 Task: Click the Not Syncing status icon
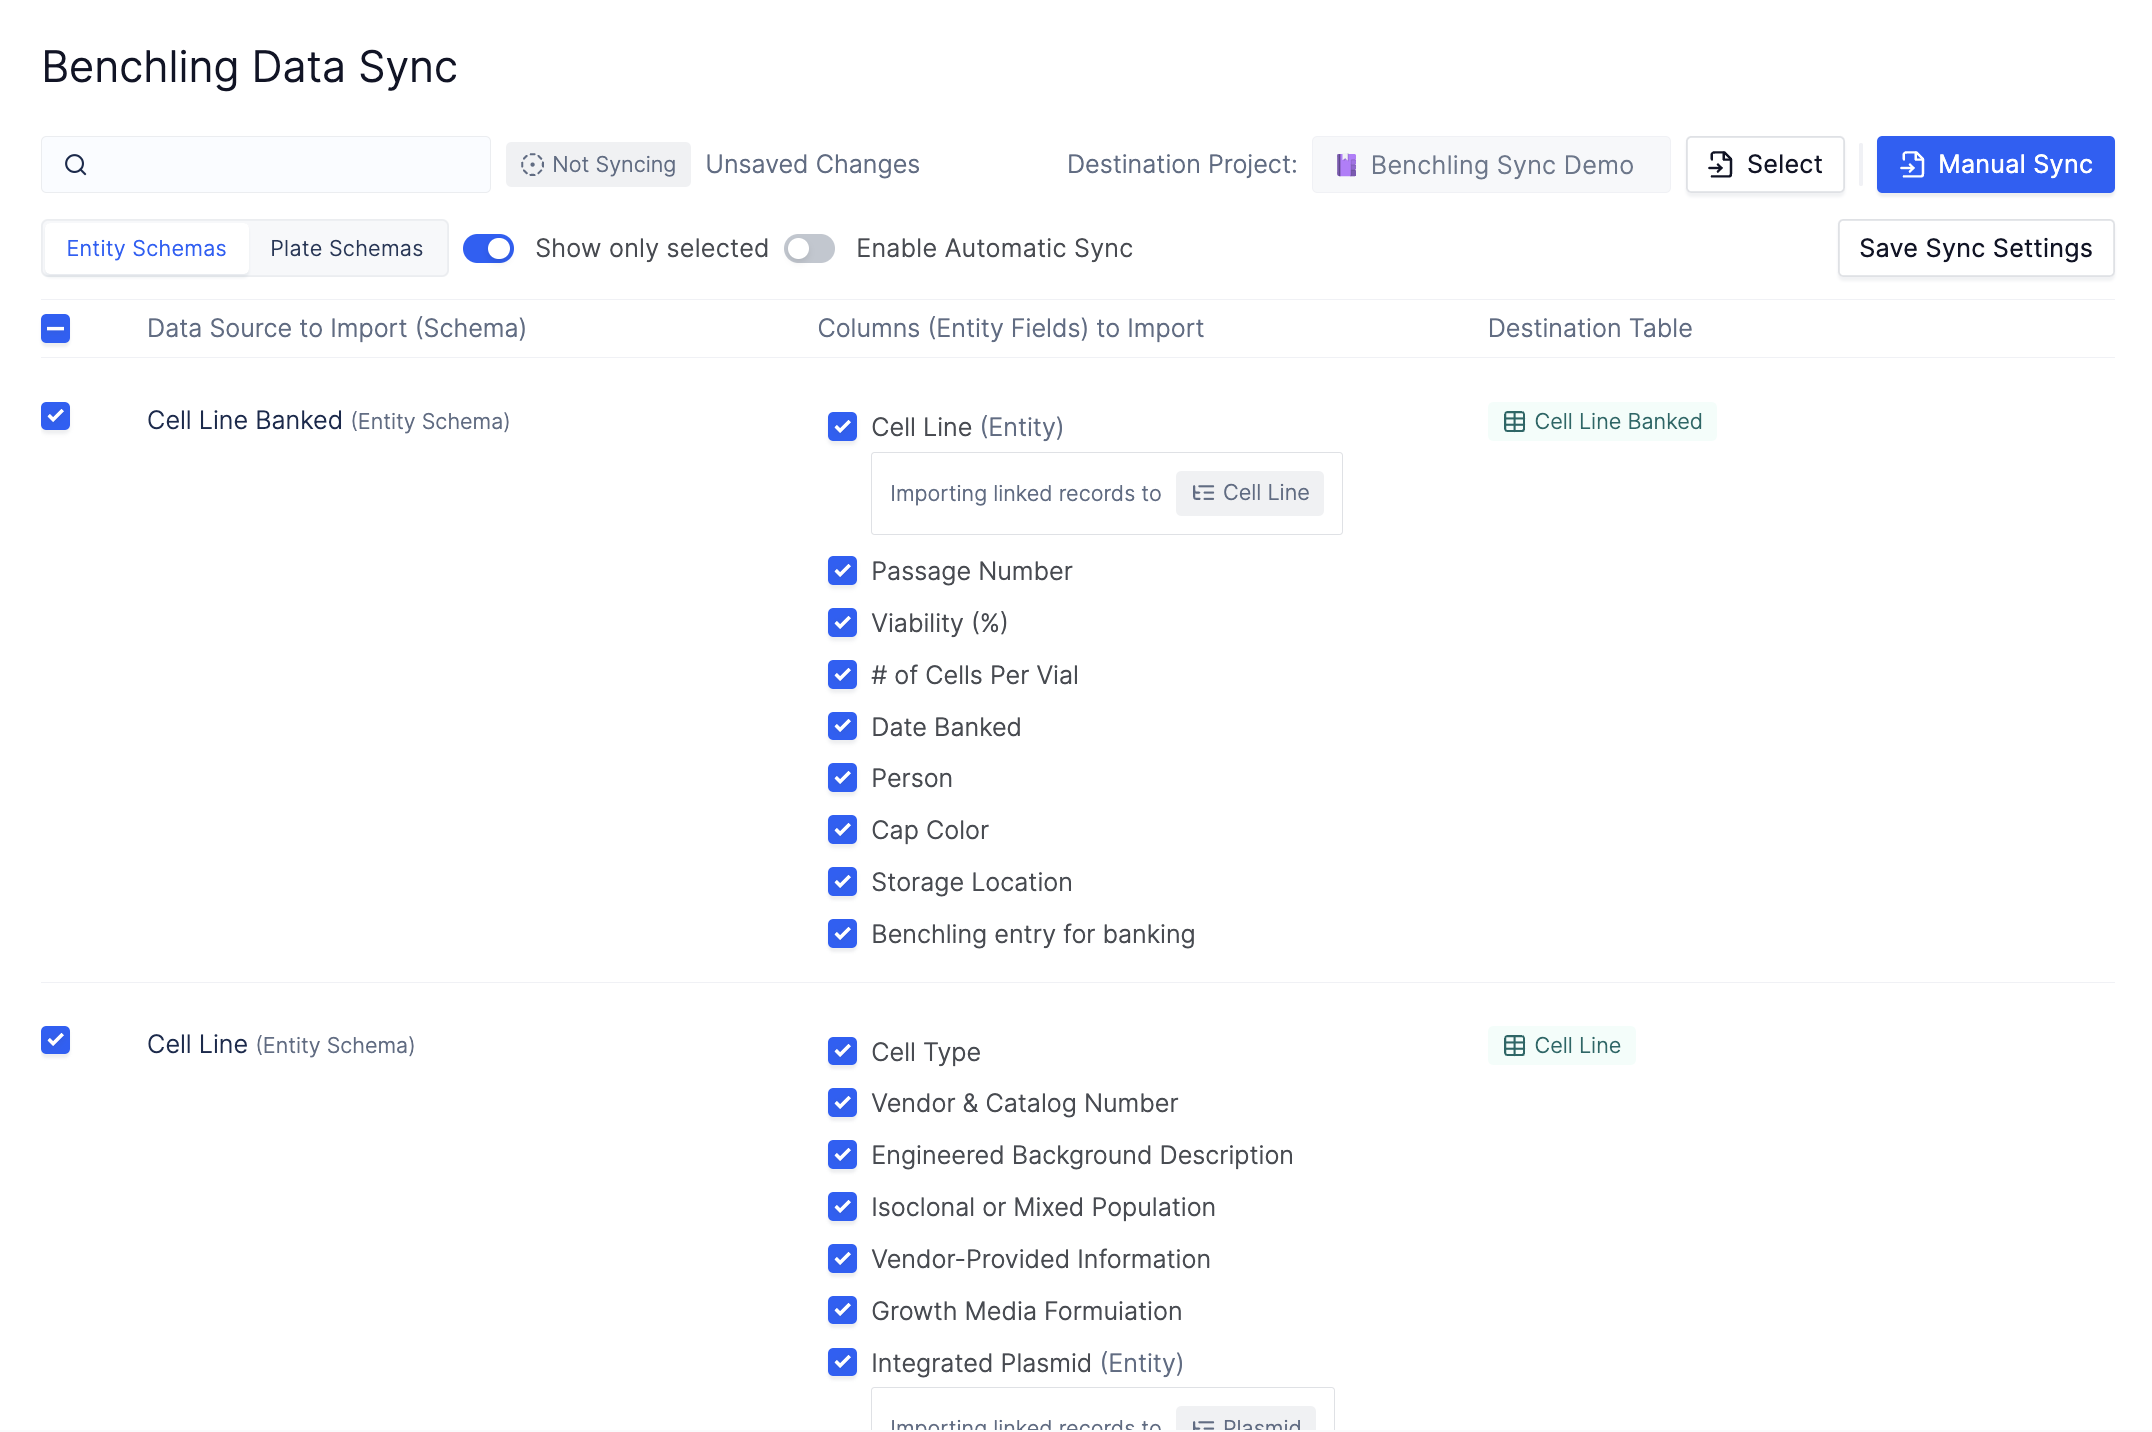pyautogui.click(x=532, y=165)
